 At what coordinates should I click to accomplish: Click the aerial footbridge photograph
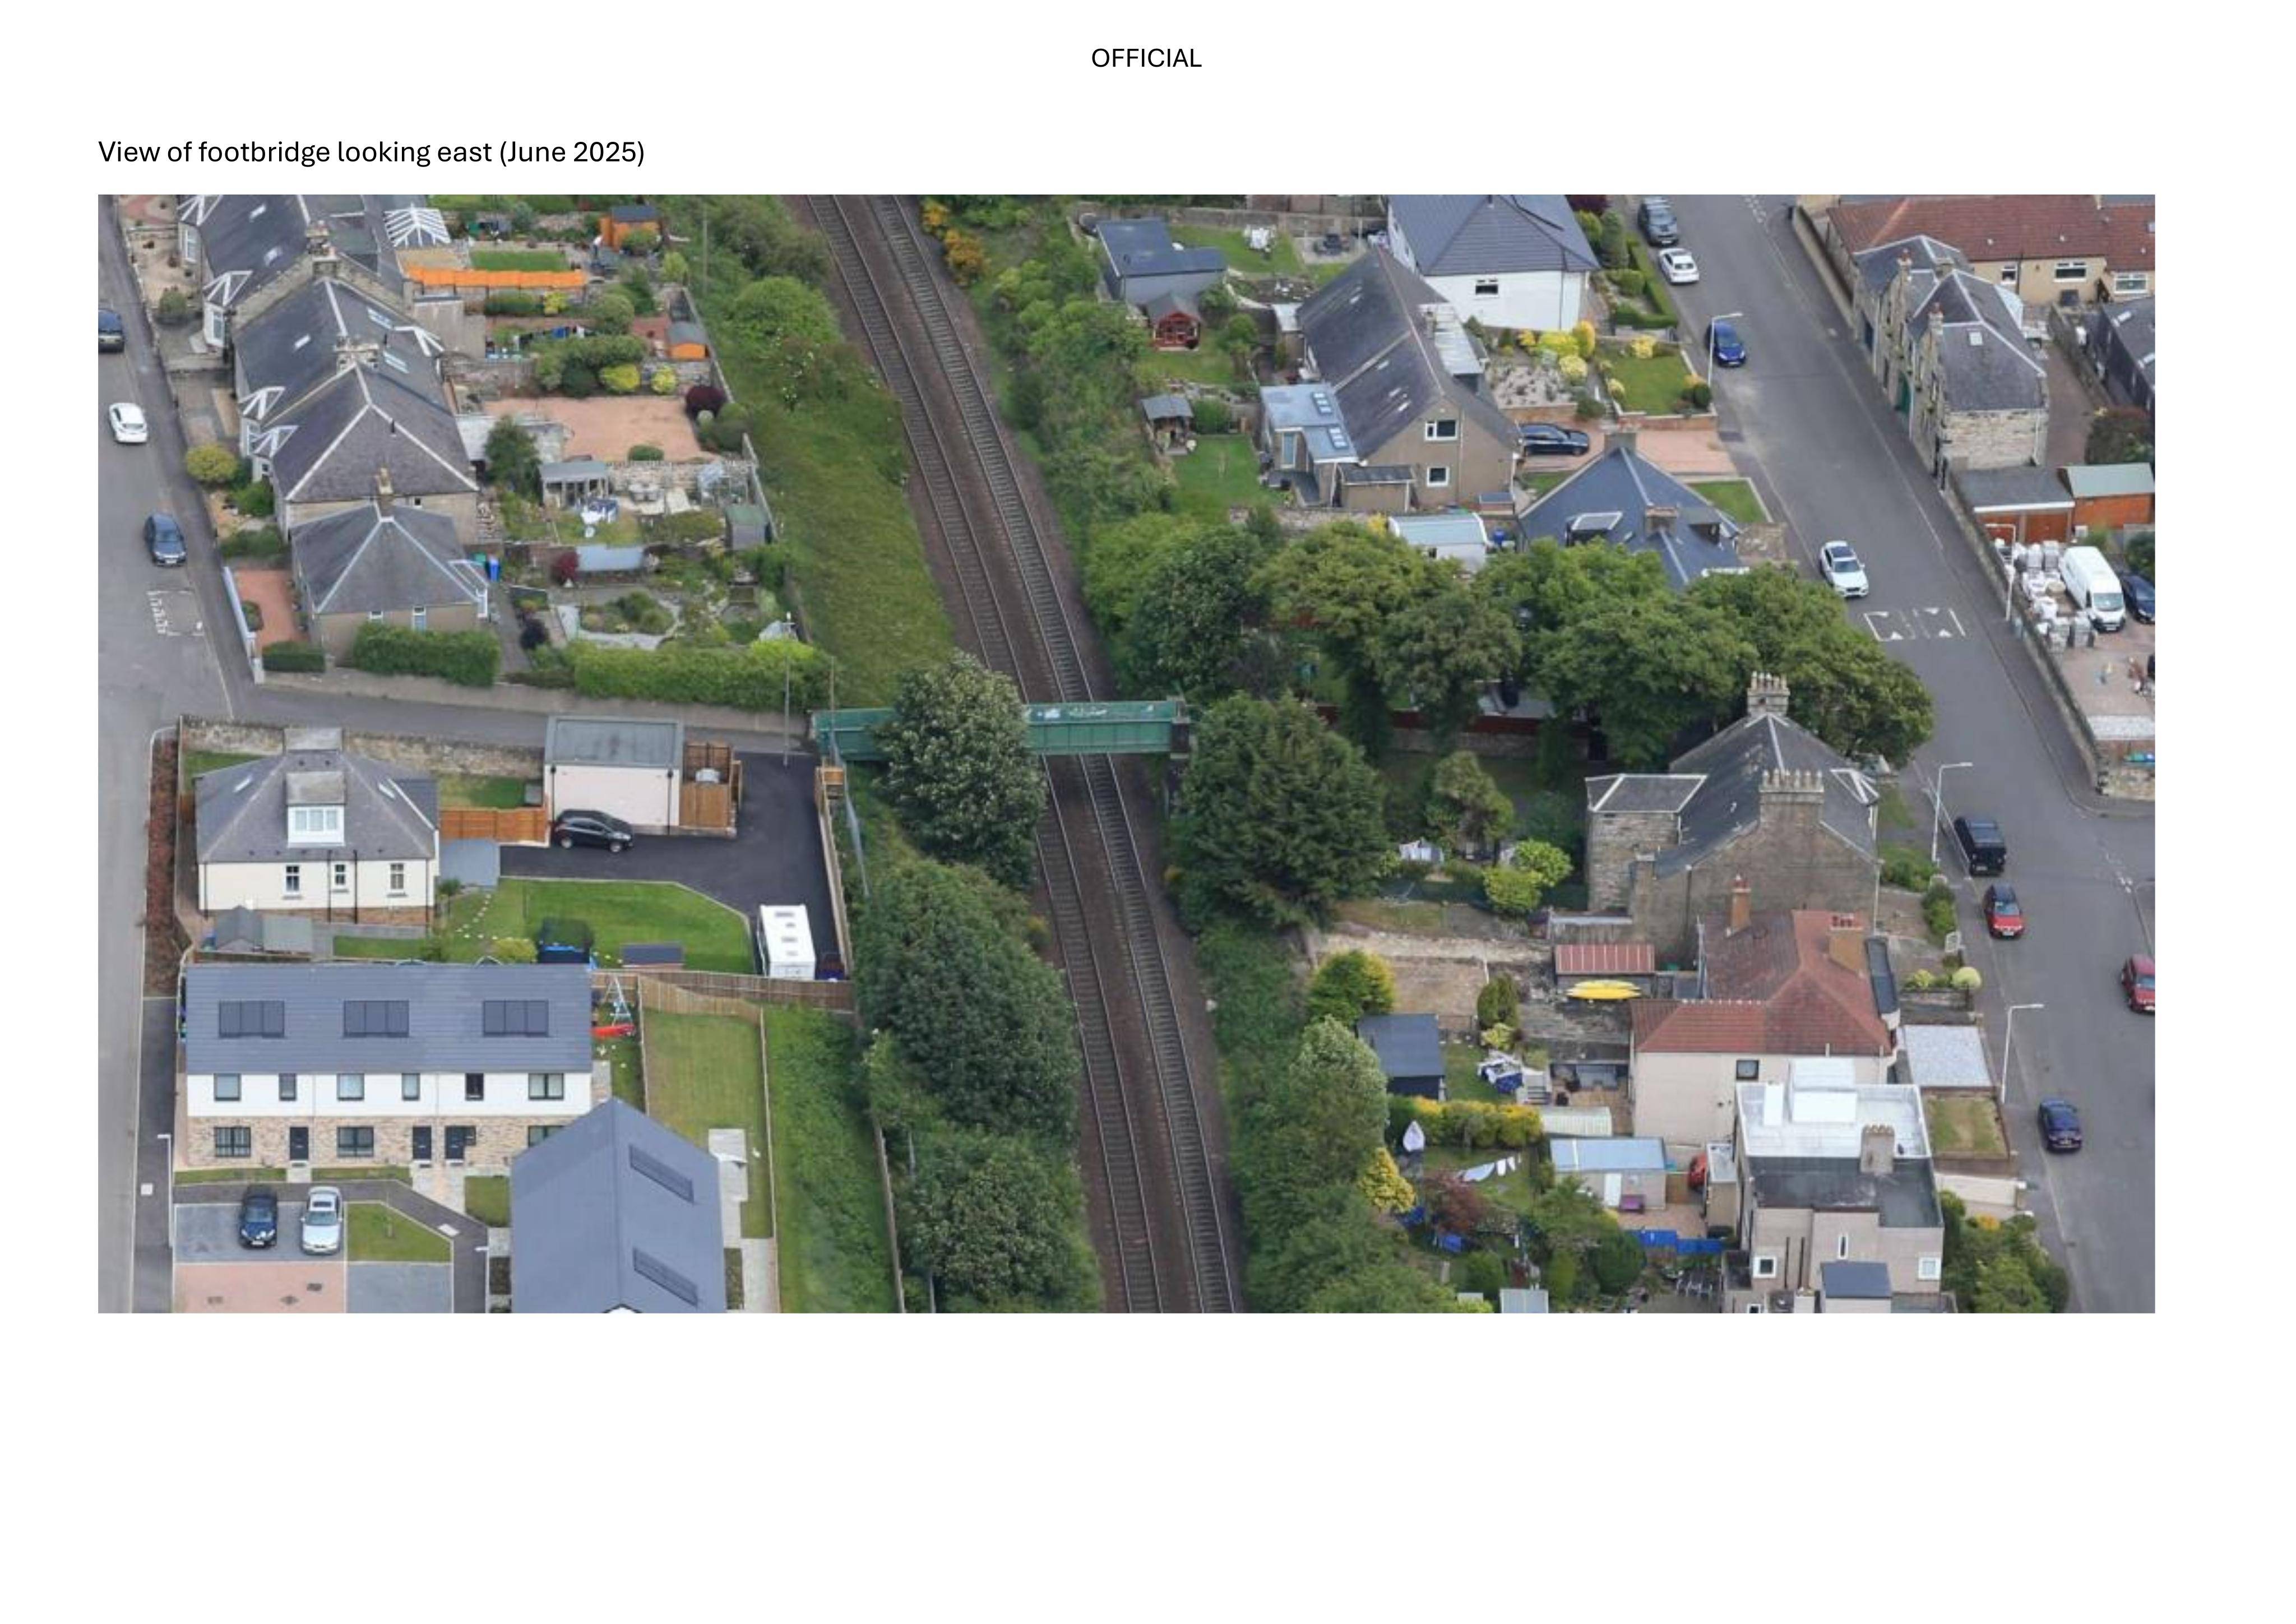click(x=1126, y=754)
